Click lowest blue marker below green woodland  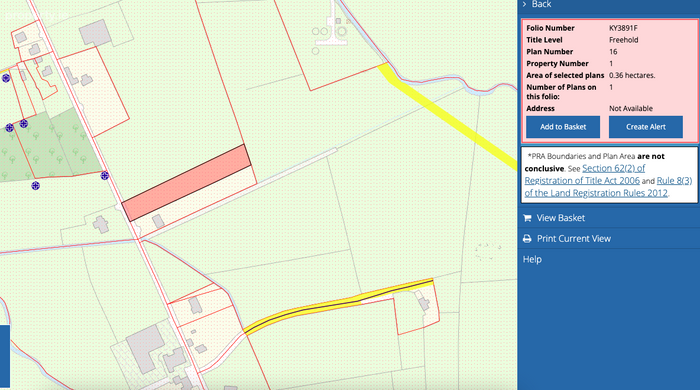(x=35, y=185)
